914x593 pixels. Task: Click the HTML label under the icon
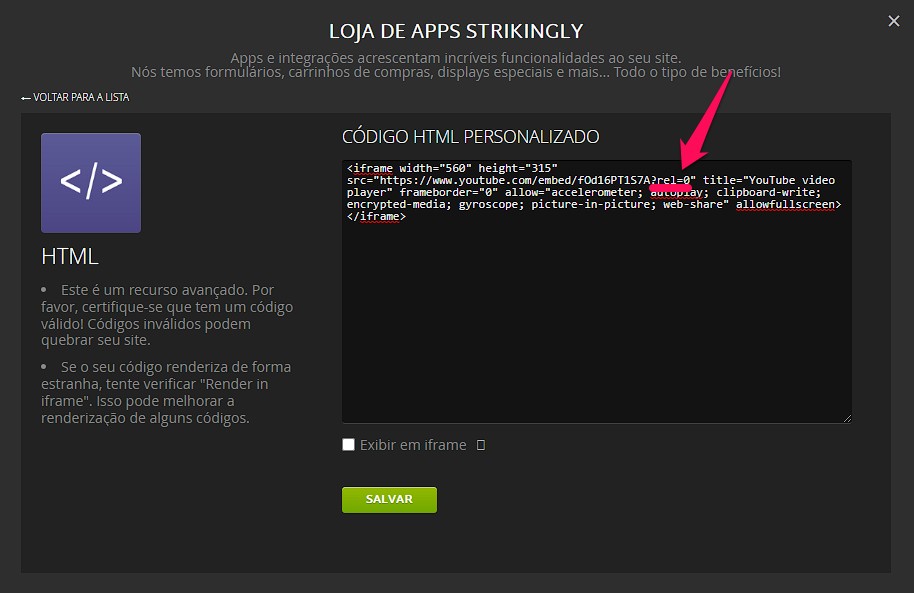tap(70, 257)
